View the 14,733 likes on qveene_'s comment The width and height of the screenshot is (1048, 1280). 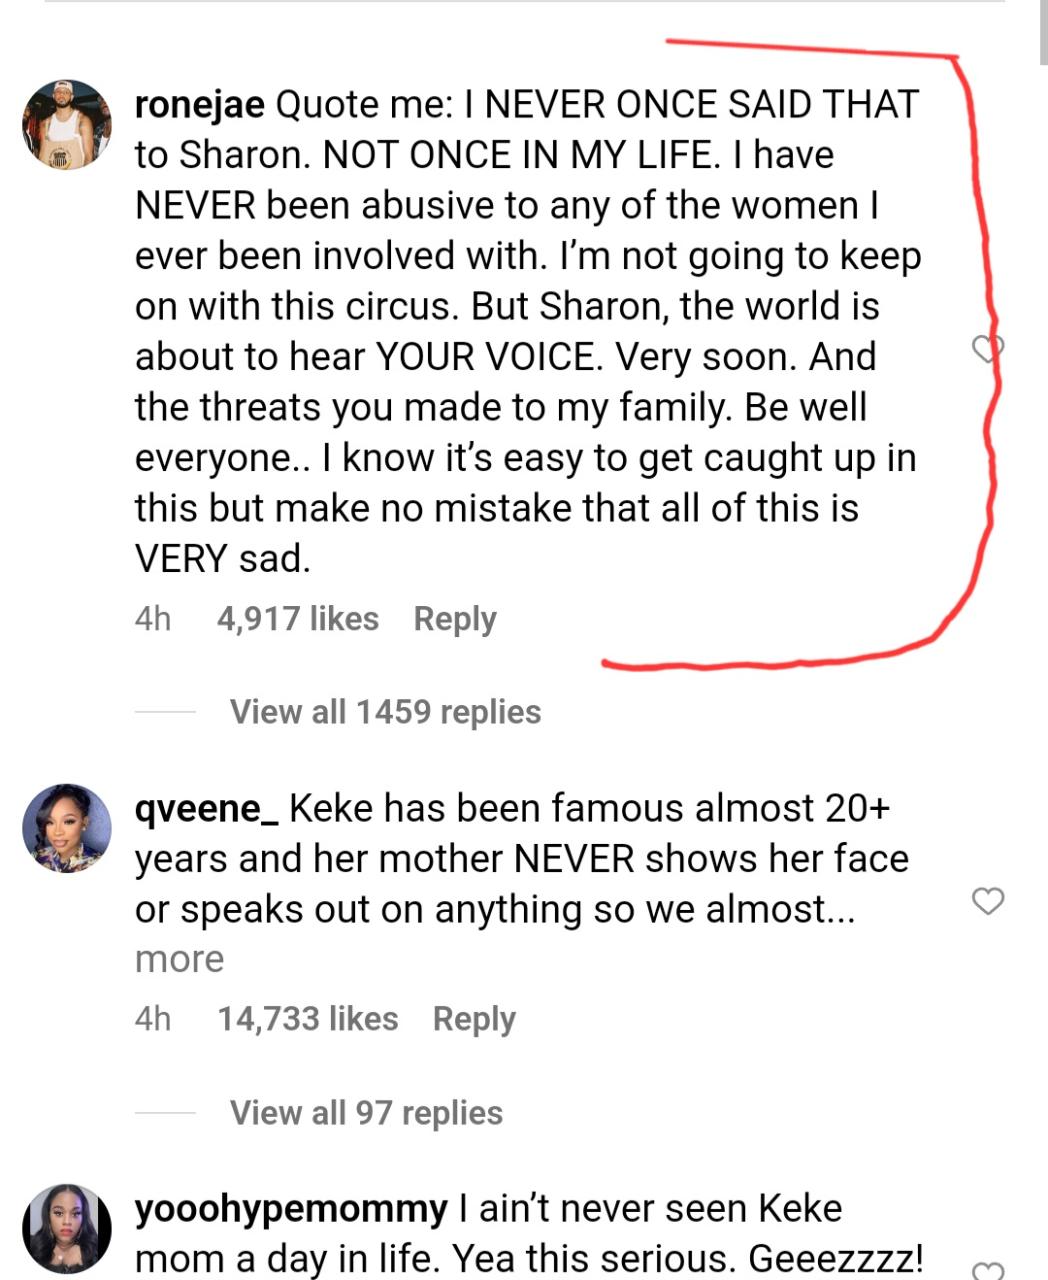pyautogui.click(x=306, y=1018)
